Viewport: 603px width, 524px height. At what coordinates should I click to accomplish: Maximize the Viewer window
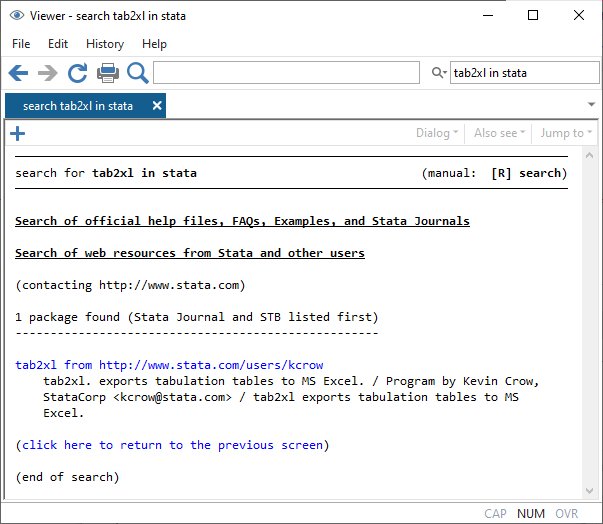tap(533, 15)
